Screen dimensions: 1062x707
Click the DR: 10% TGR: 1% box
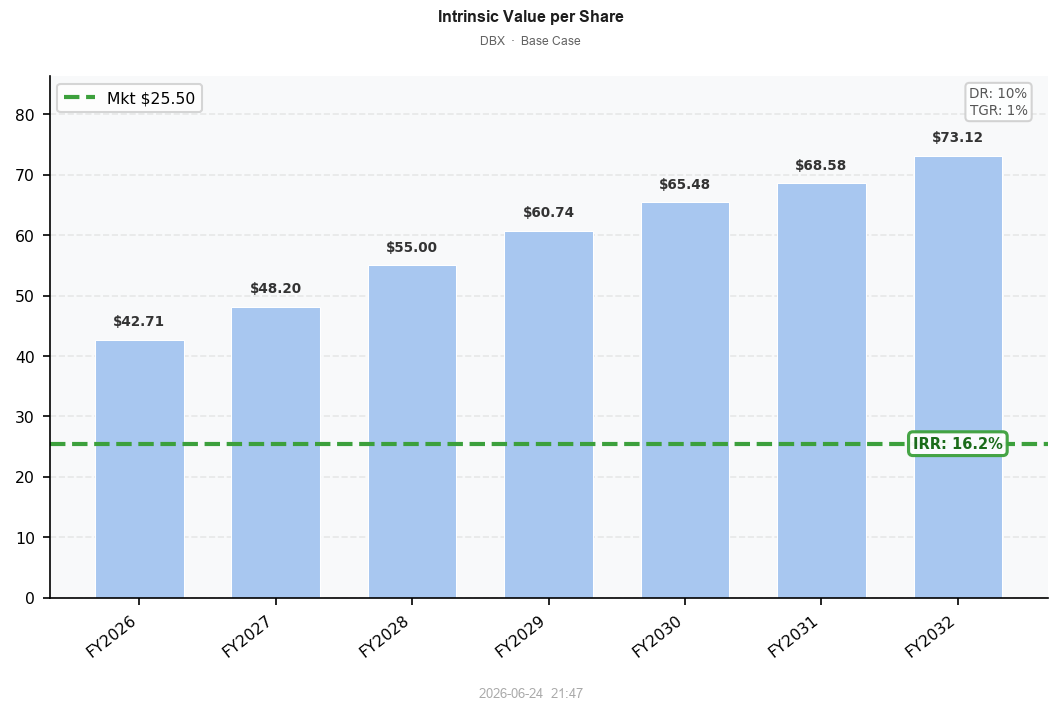(998, 102)
